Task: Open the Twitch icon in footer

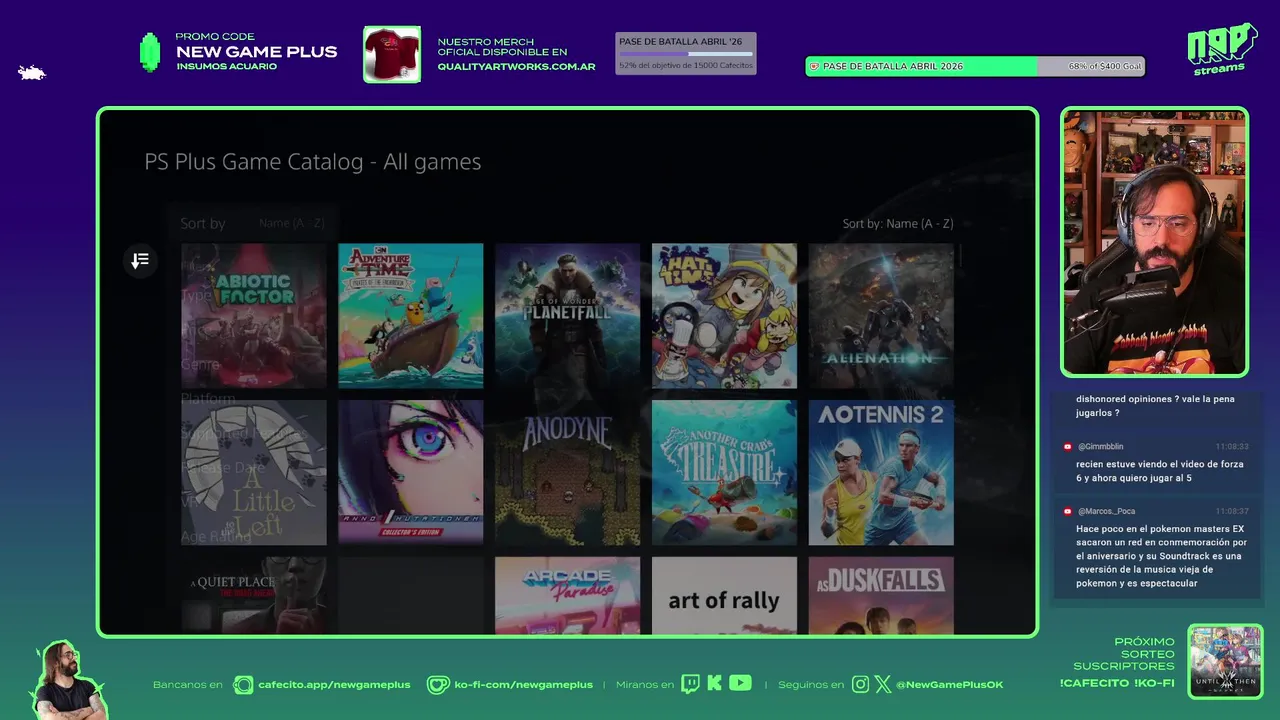Action: pos(690,684)
